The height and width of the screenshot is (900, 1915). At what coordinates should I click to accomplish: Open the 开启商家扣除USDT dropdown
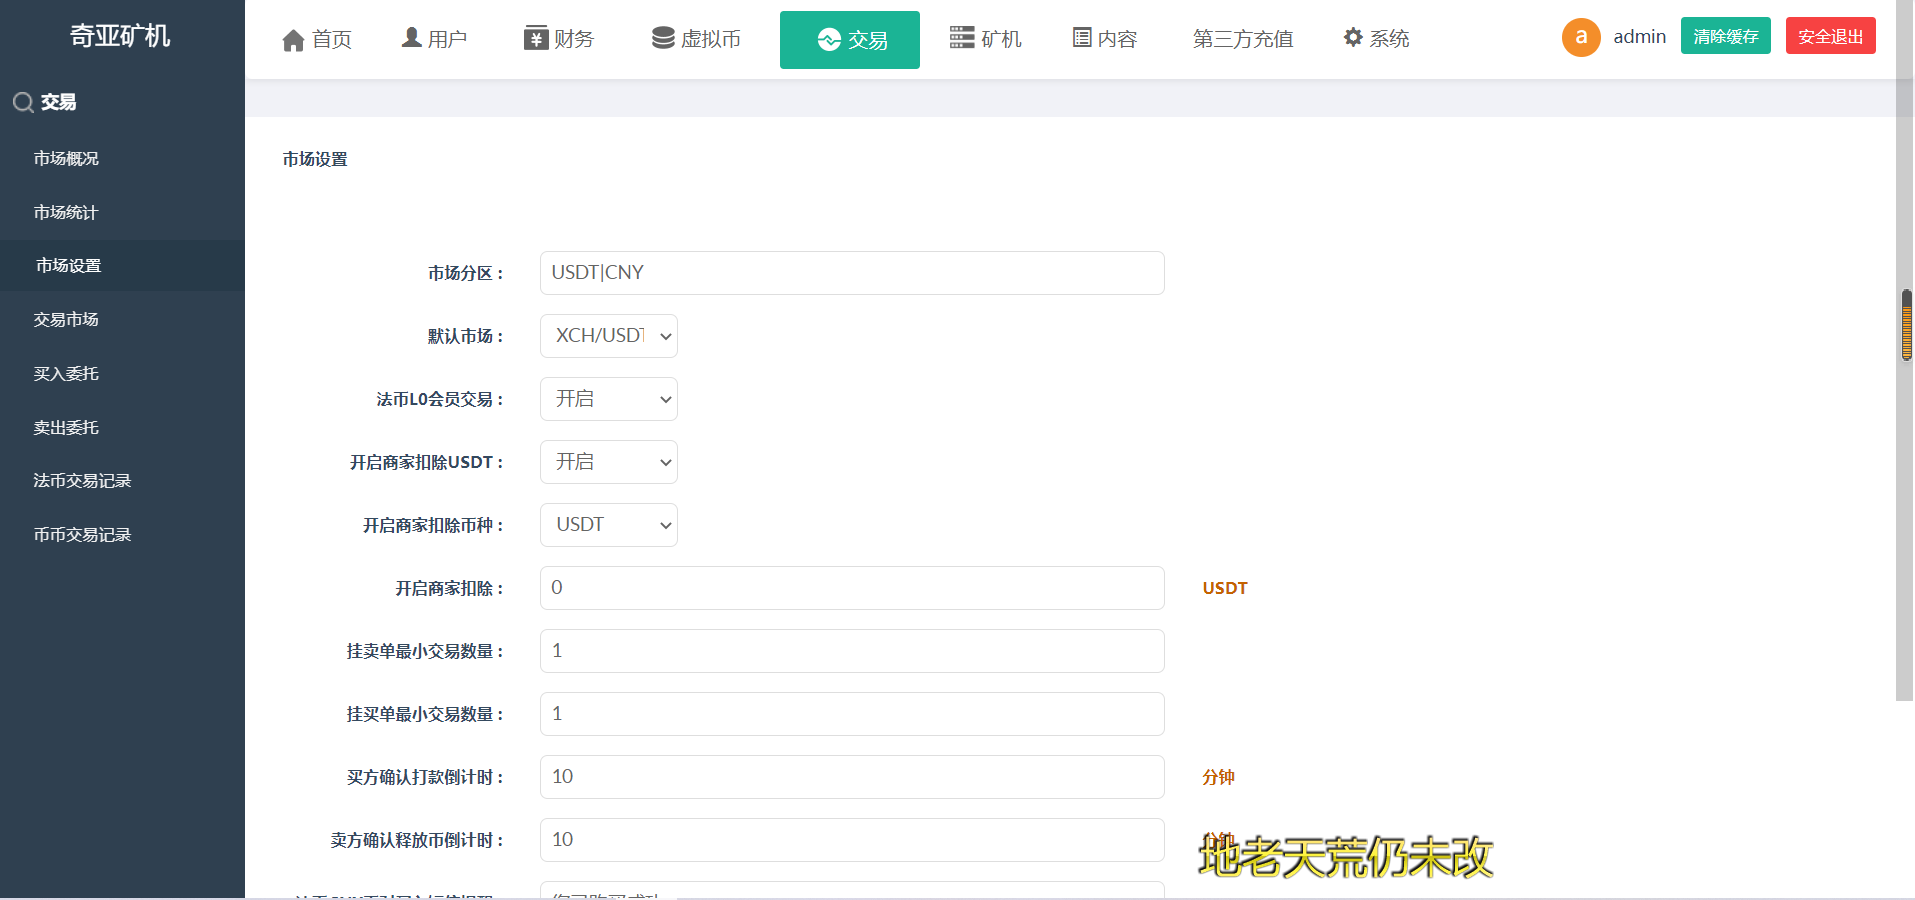point(608,462)
